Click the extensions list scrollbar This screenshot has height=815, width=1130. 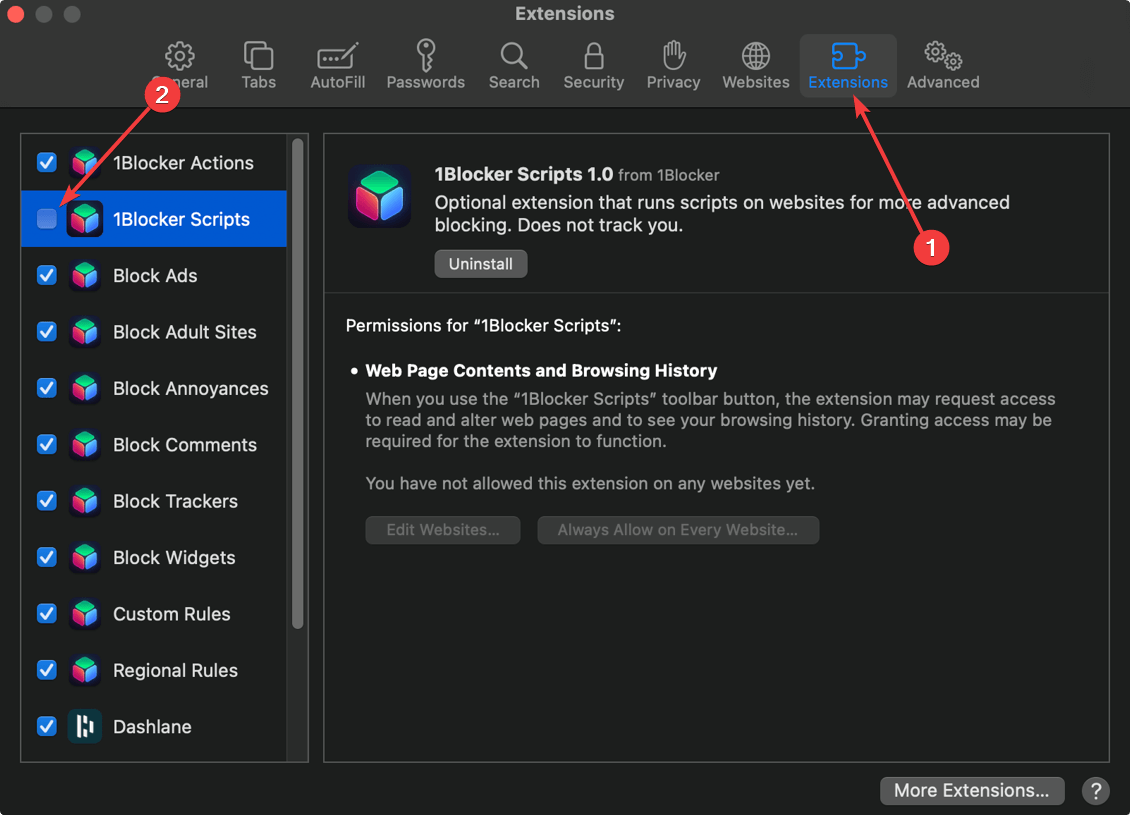(x=298, y=383)
